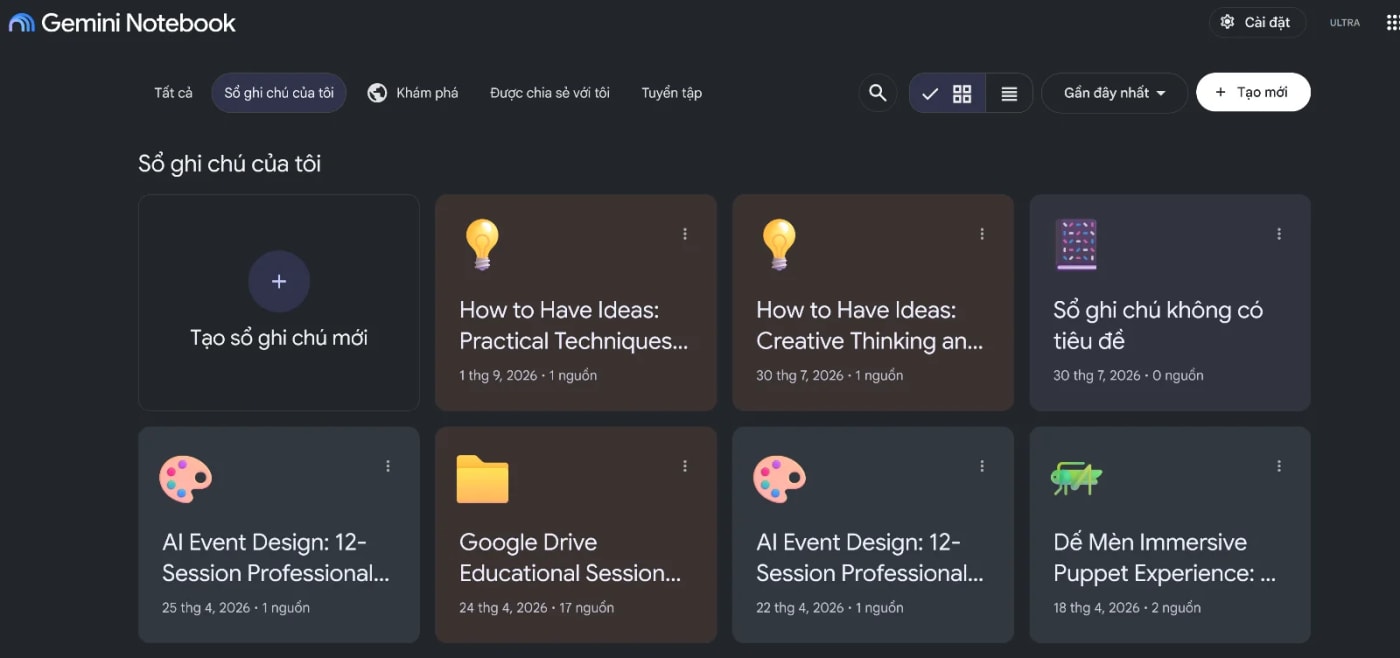
Task: Open the Google apps grid icon
Action: [1393, 22]
